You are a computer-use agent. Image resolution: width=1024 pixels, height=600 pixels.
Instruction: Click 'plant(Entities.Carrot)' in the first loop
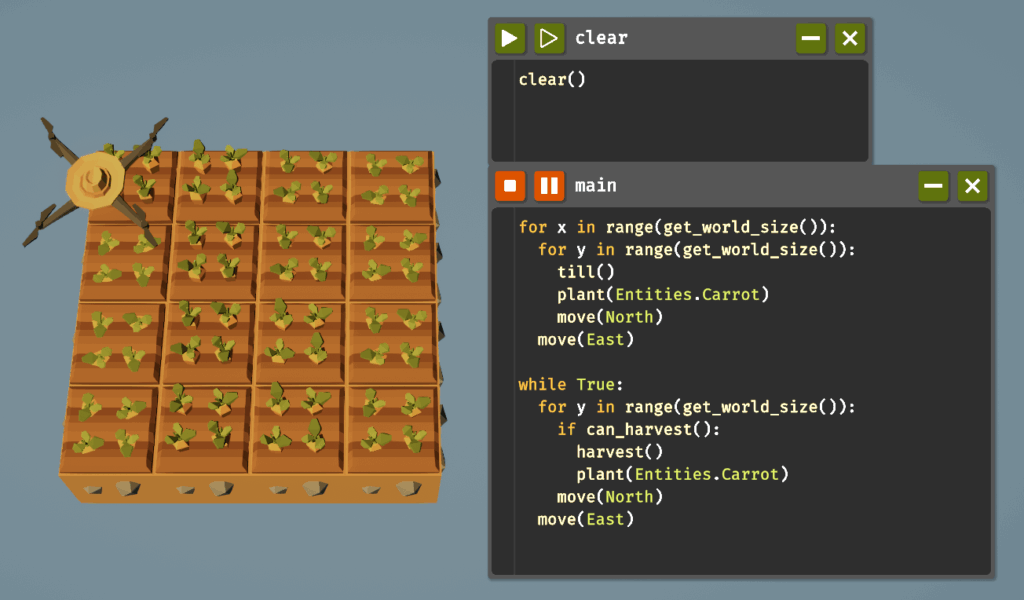[x=664, y=294]
